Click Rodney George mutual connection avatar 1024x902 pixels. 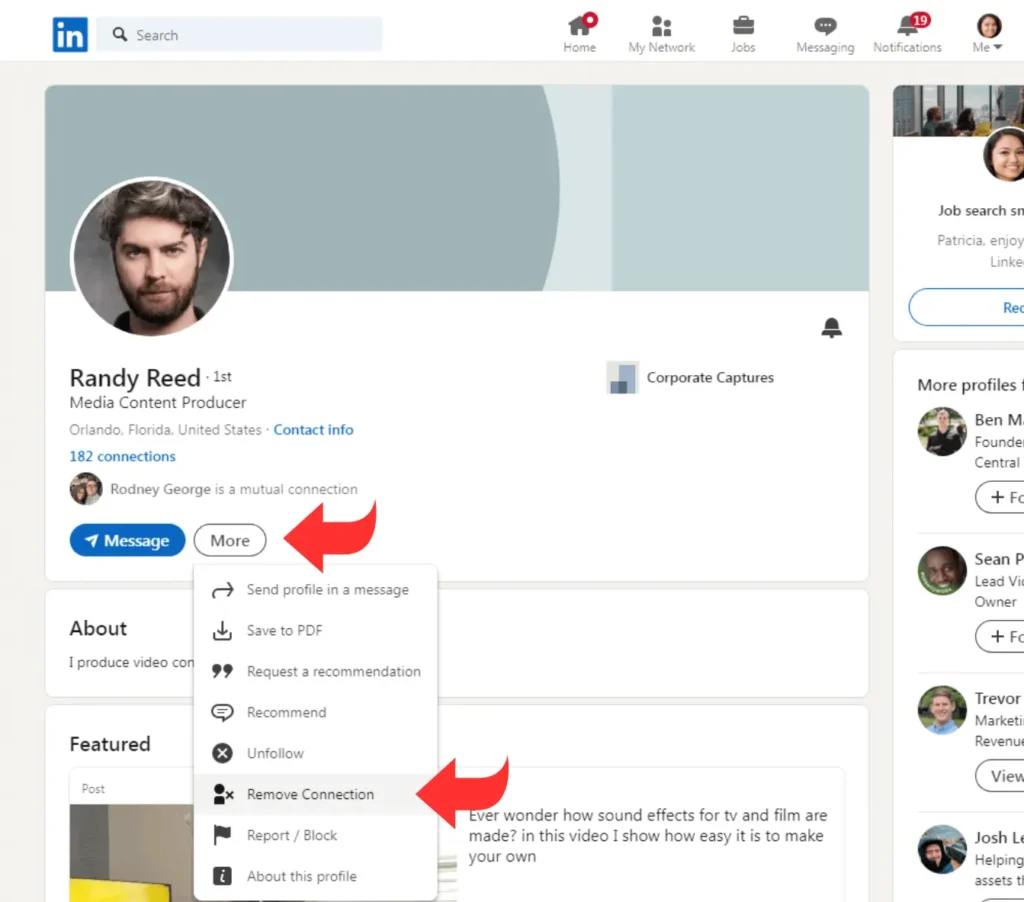pyautogui.click(x=86, y=489)
